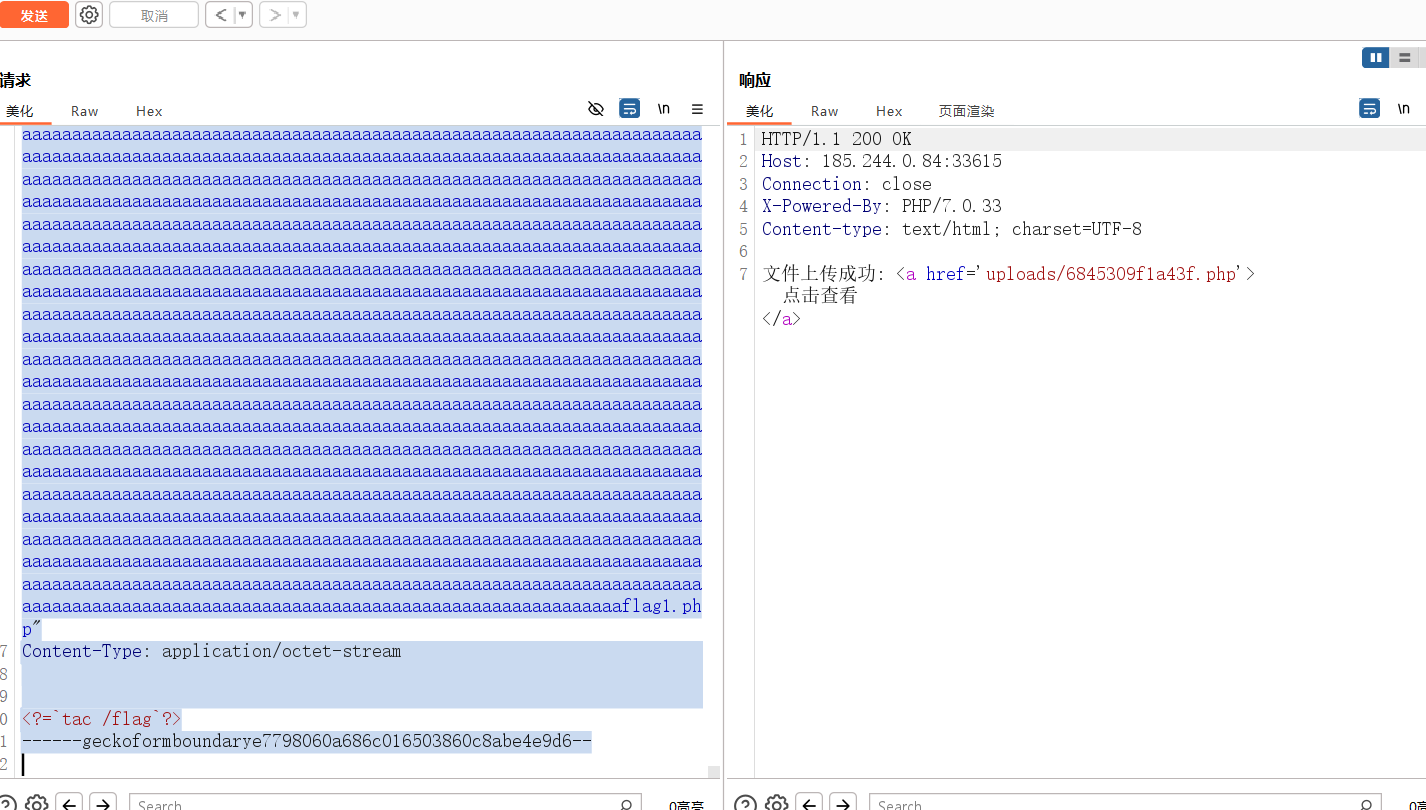The height and width of the screenshot is (810, 1426).
Task: Open Repeater settings gear beside 发送
Action: (x=89, y=15)
